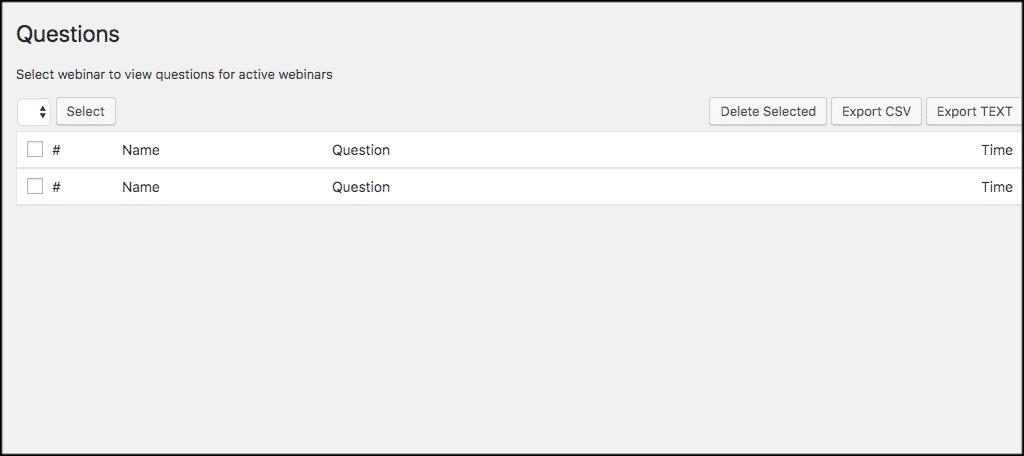Click the Time column in the header row
Viewport: 1024px width, 456px height.
(x=996, y=150)
